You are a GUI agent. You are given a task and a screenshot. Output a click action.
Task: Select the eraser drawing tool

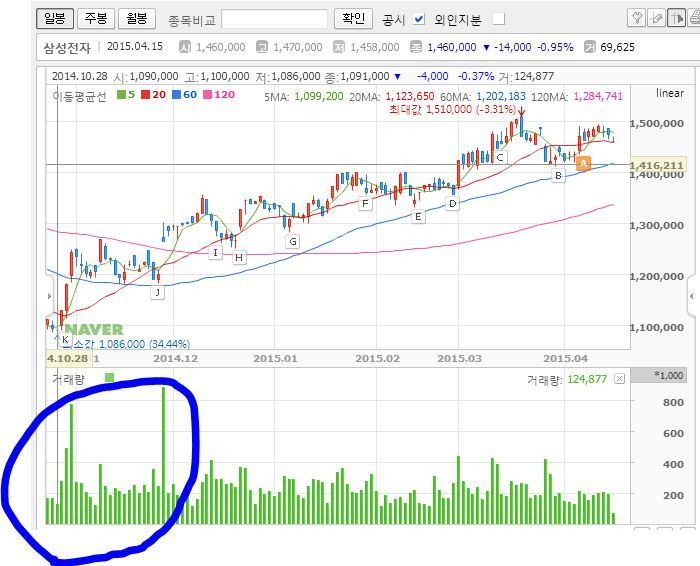(x=657, y=18)
